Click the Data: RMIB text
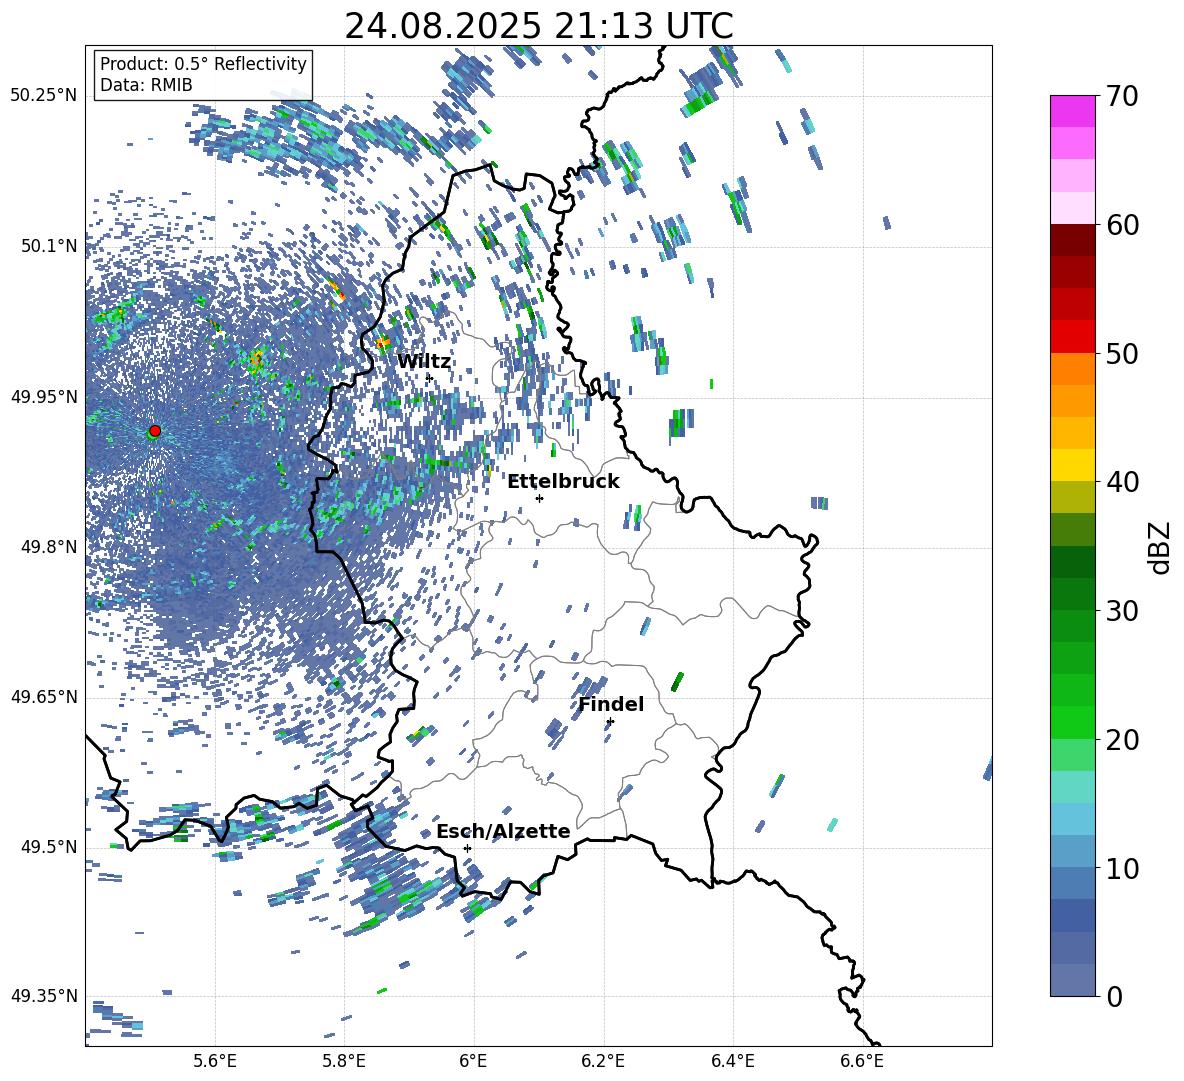 point(146,85)
